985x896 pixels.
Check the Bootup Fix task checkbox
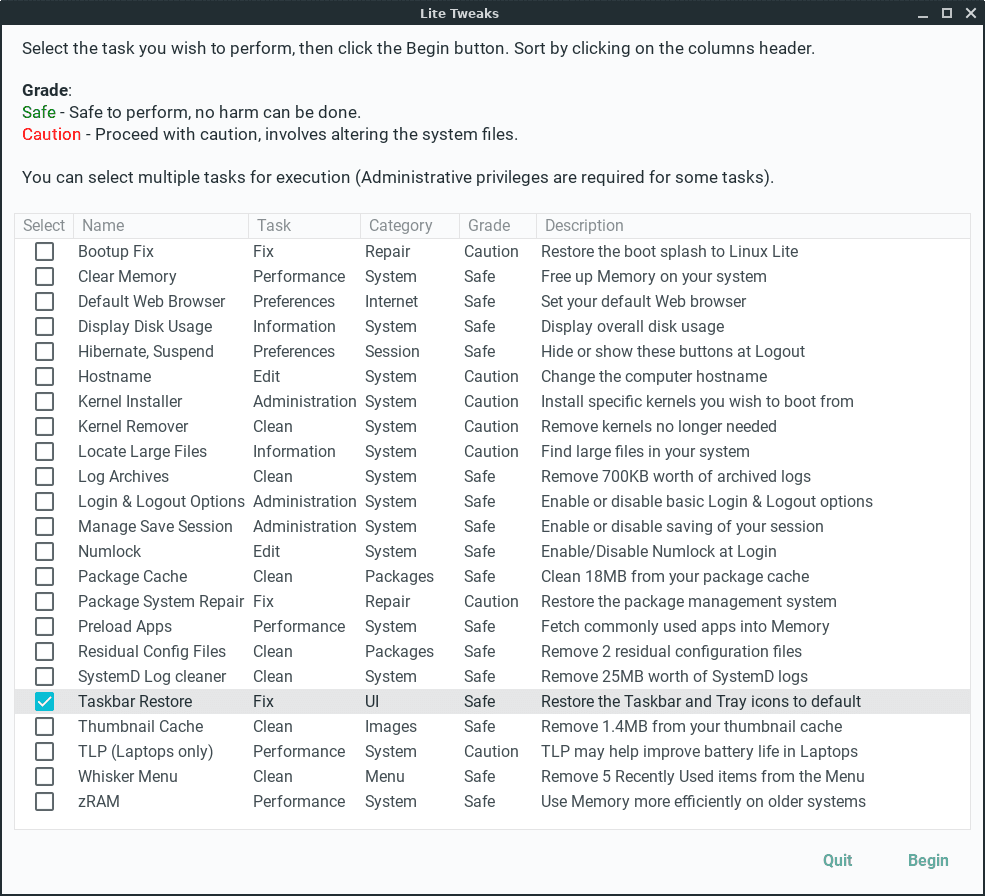[44, 251]
